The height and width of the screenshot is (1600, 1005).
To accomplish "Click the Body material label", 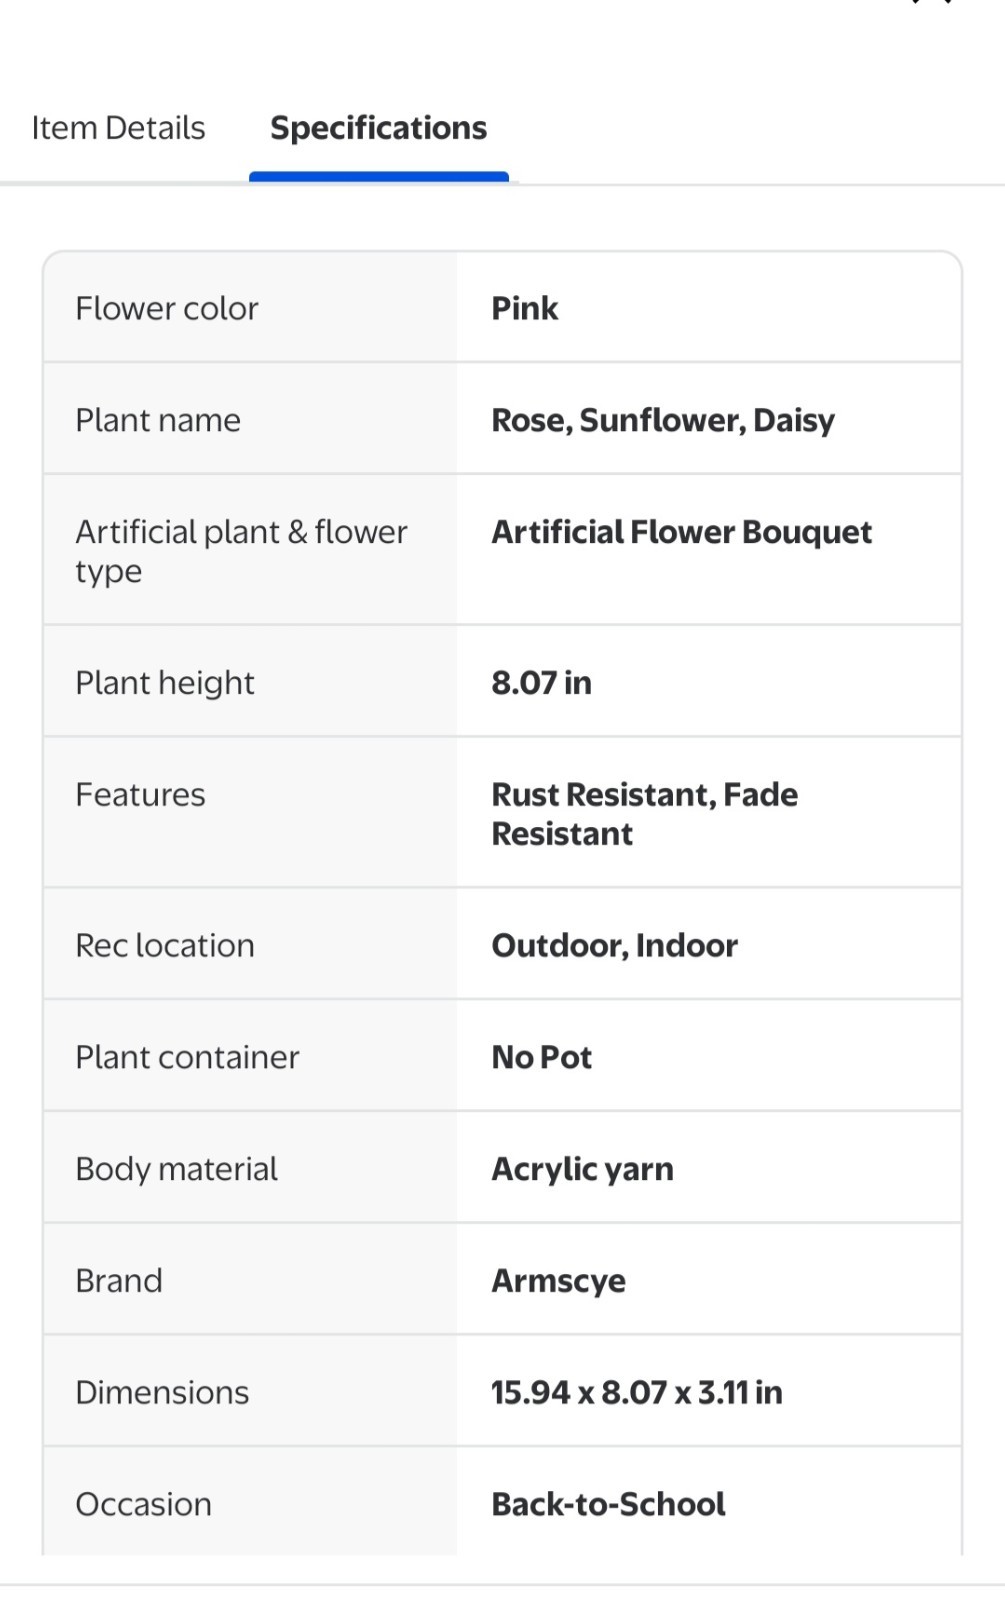I will click(x=177, y=1169).
